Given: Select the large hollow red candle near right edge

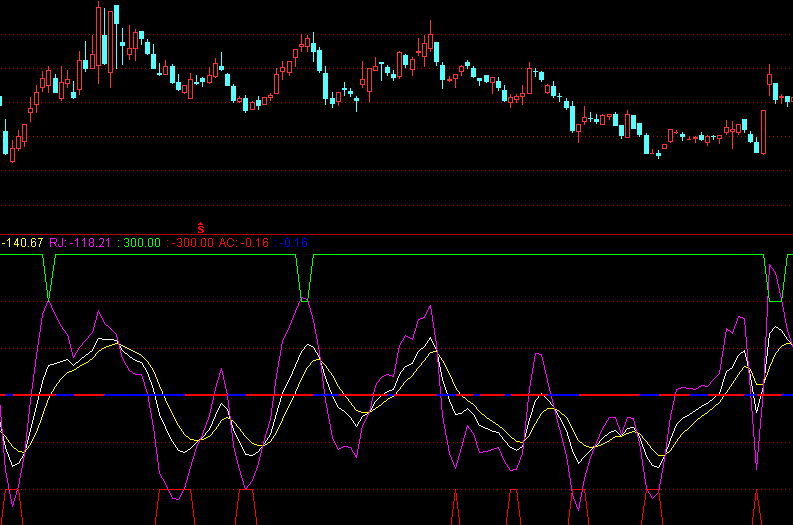Looking at the screenshot, I should click(x=762, y=130).
